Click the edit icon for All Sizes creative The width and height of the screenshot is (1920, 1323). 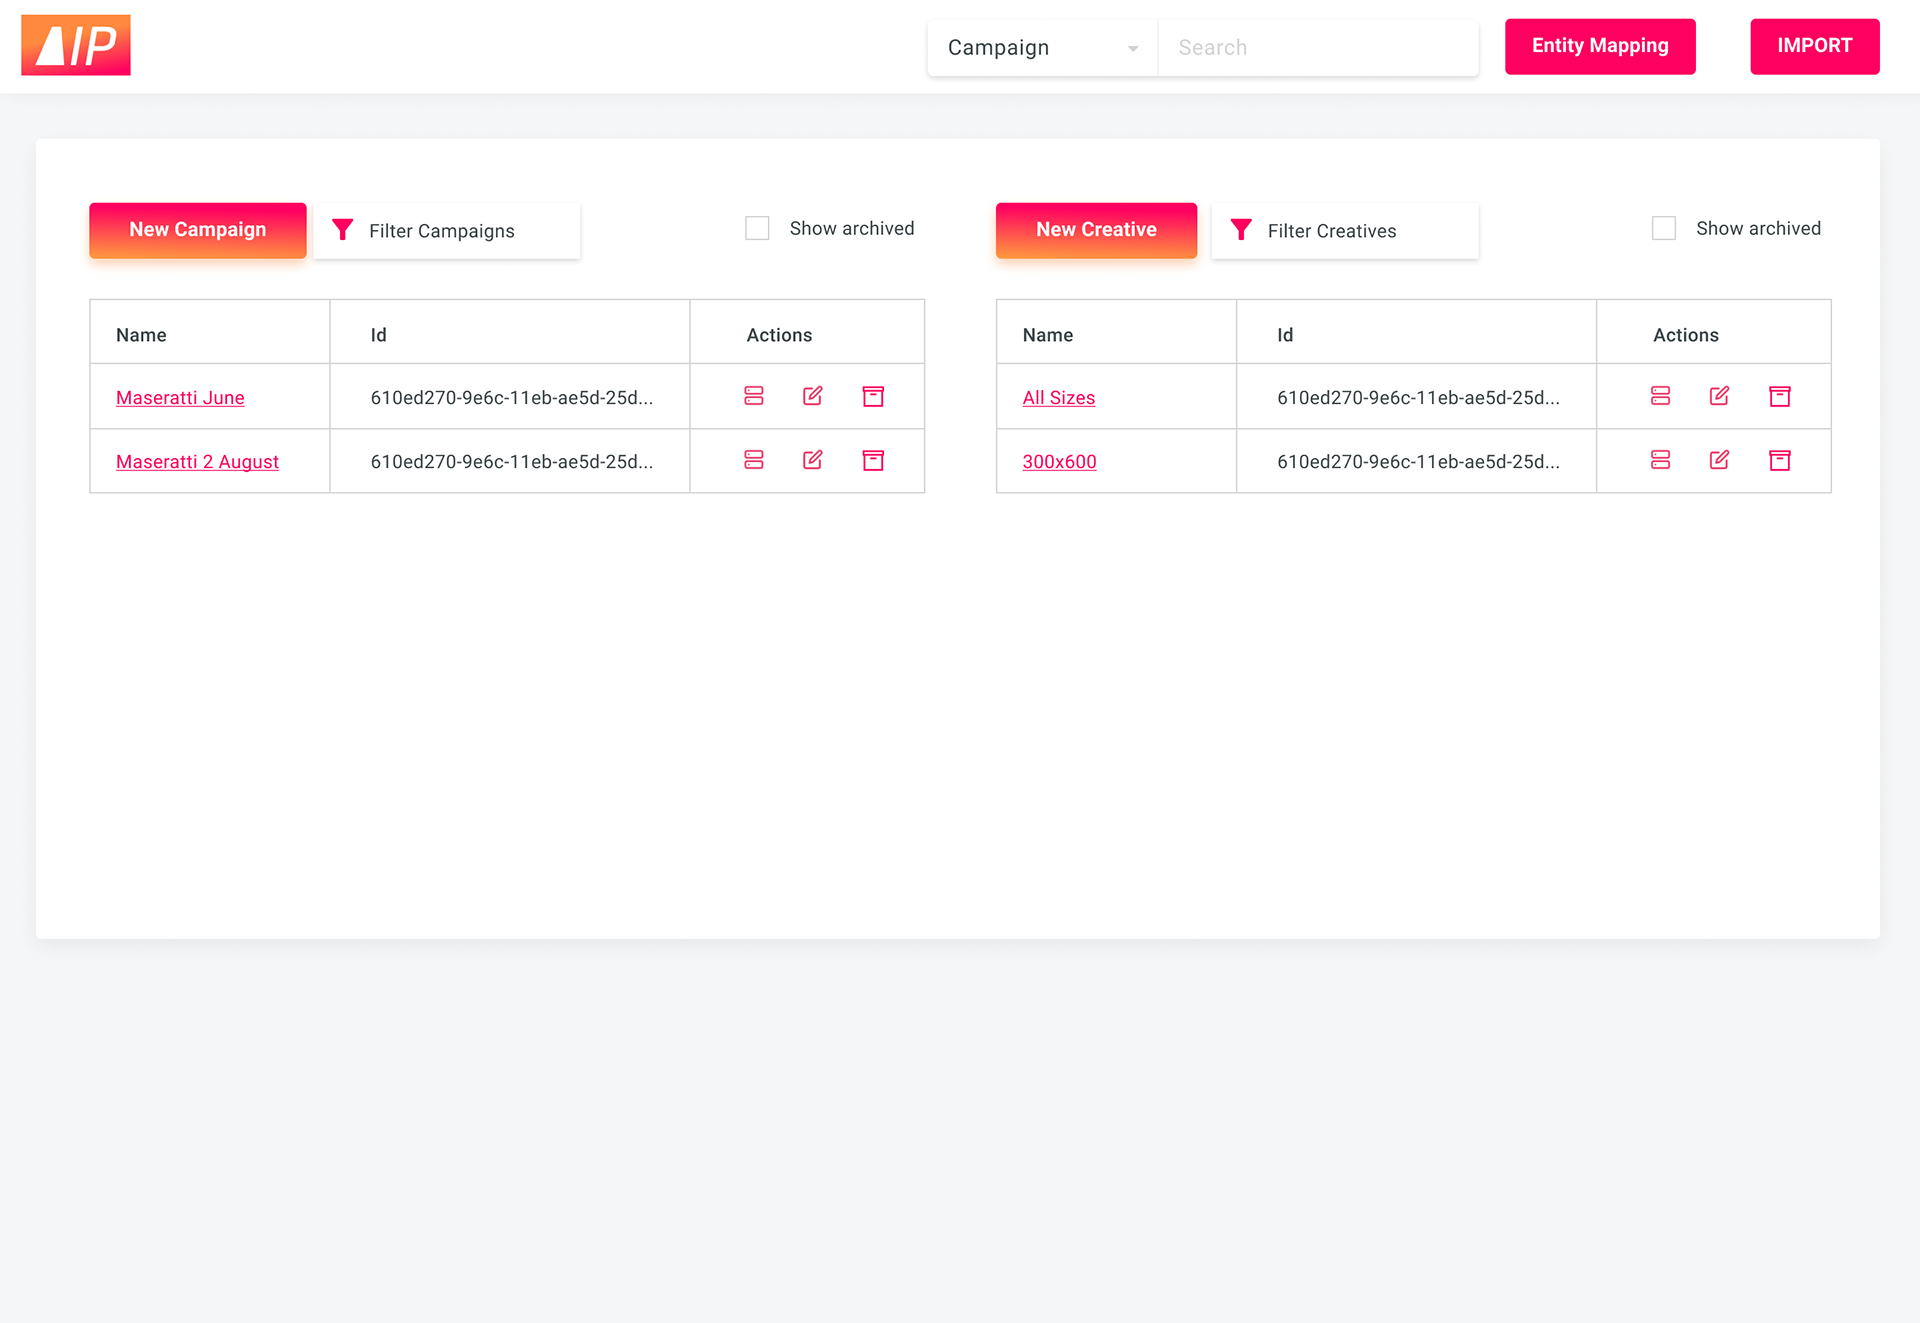pyautogui.click(x=1719, y=396)
